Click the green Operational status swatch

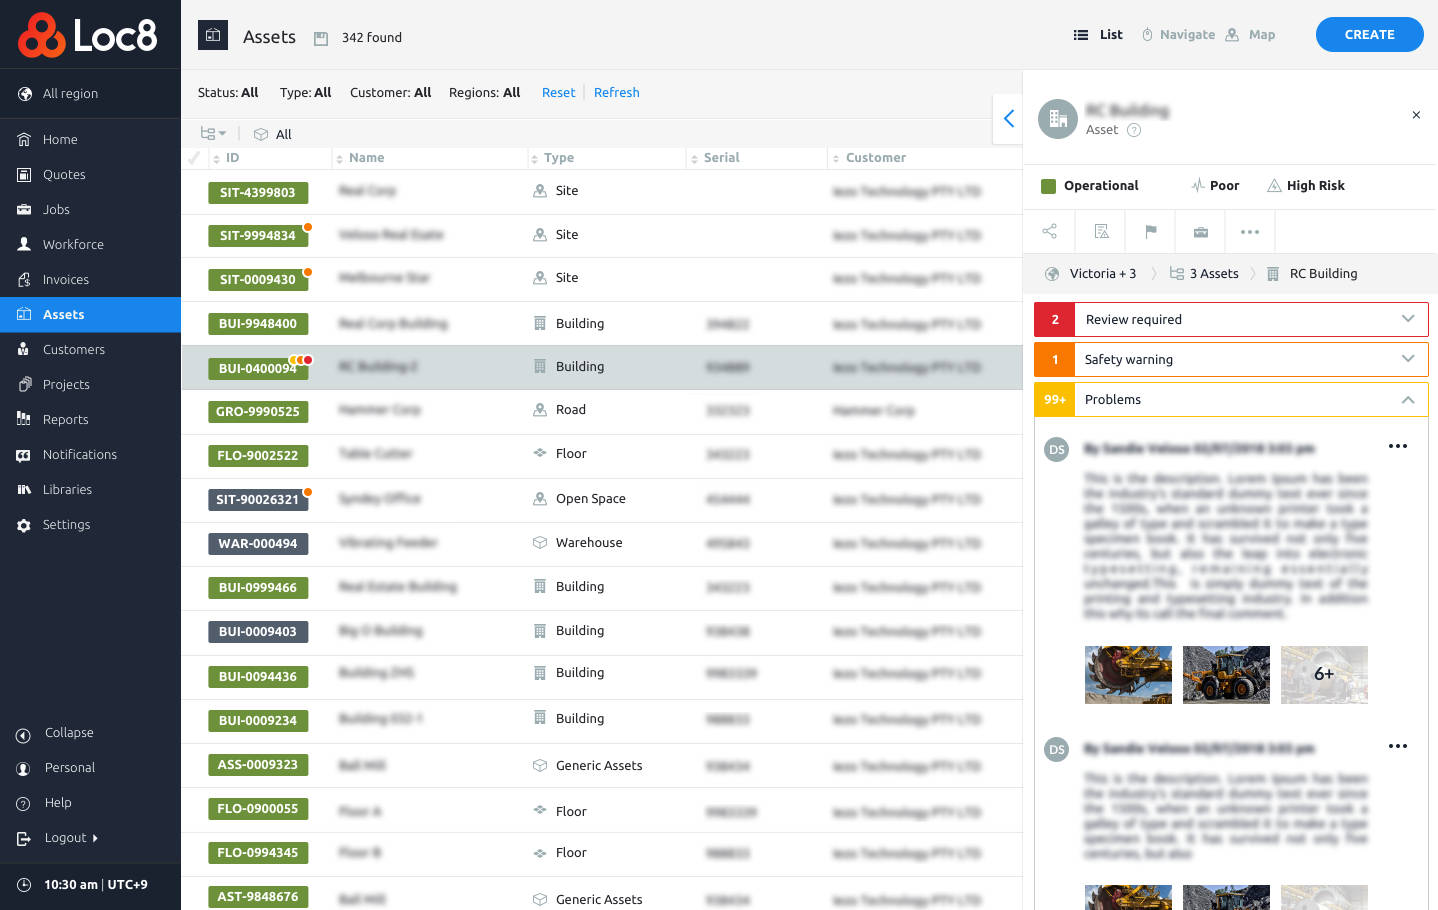tap(1049, 186)
